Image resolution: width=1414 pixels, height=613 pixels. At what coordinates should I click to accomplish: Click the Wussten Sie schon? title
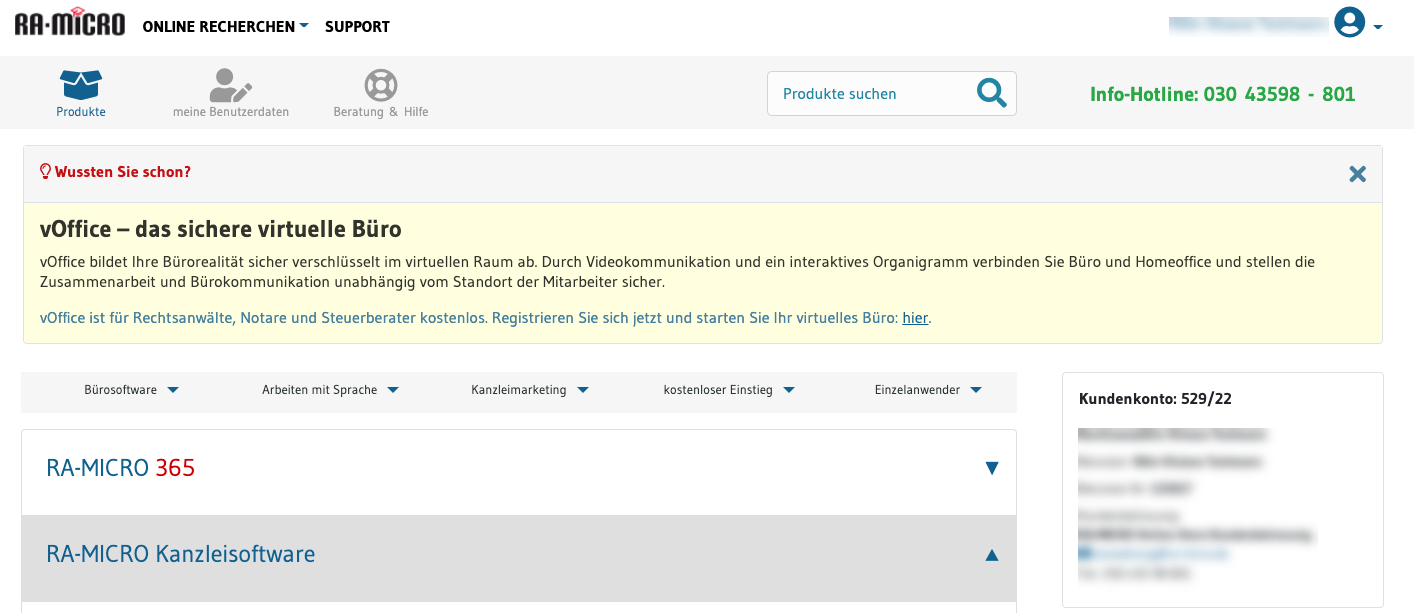point(122,172)
